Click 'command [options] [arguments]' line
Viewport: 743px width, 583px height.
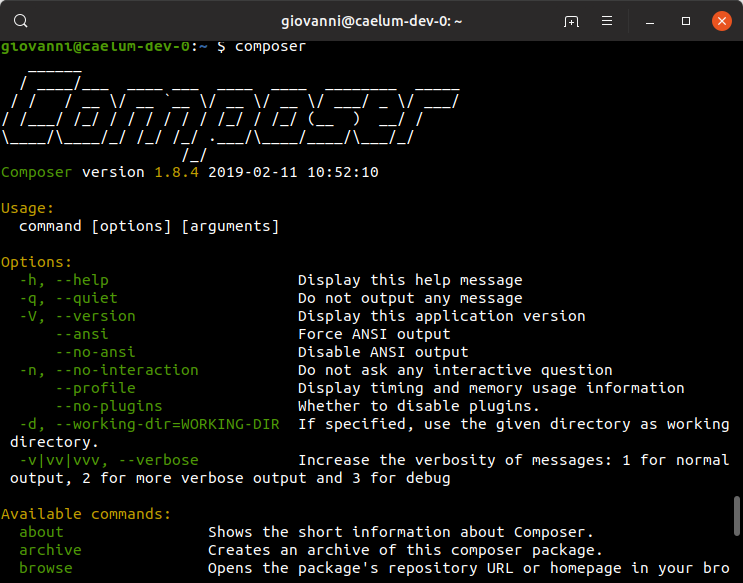pos(149,226)
